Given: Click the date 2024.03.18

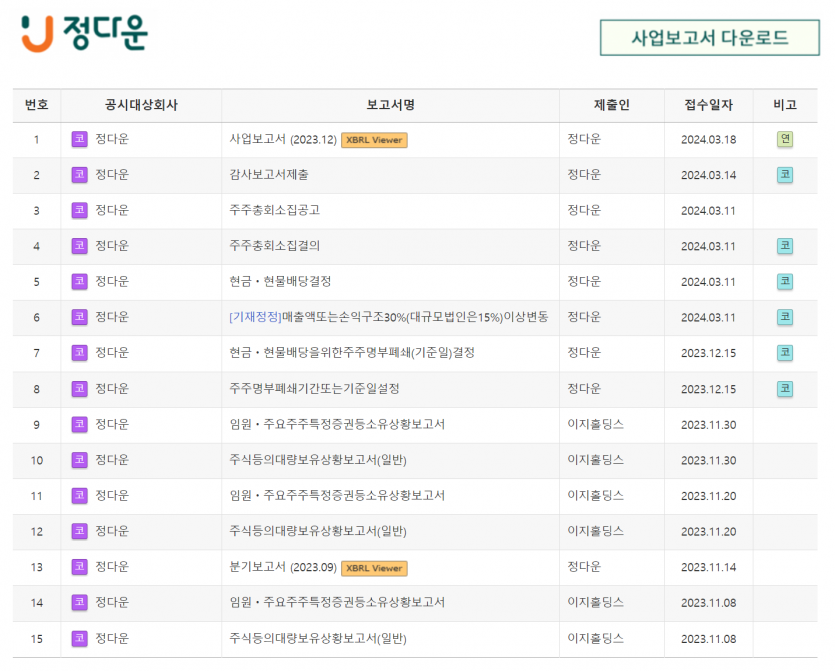Looking at the screenshot, I should [709, 140].
